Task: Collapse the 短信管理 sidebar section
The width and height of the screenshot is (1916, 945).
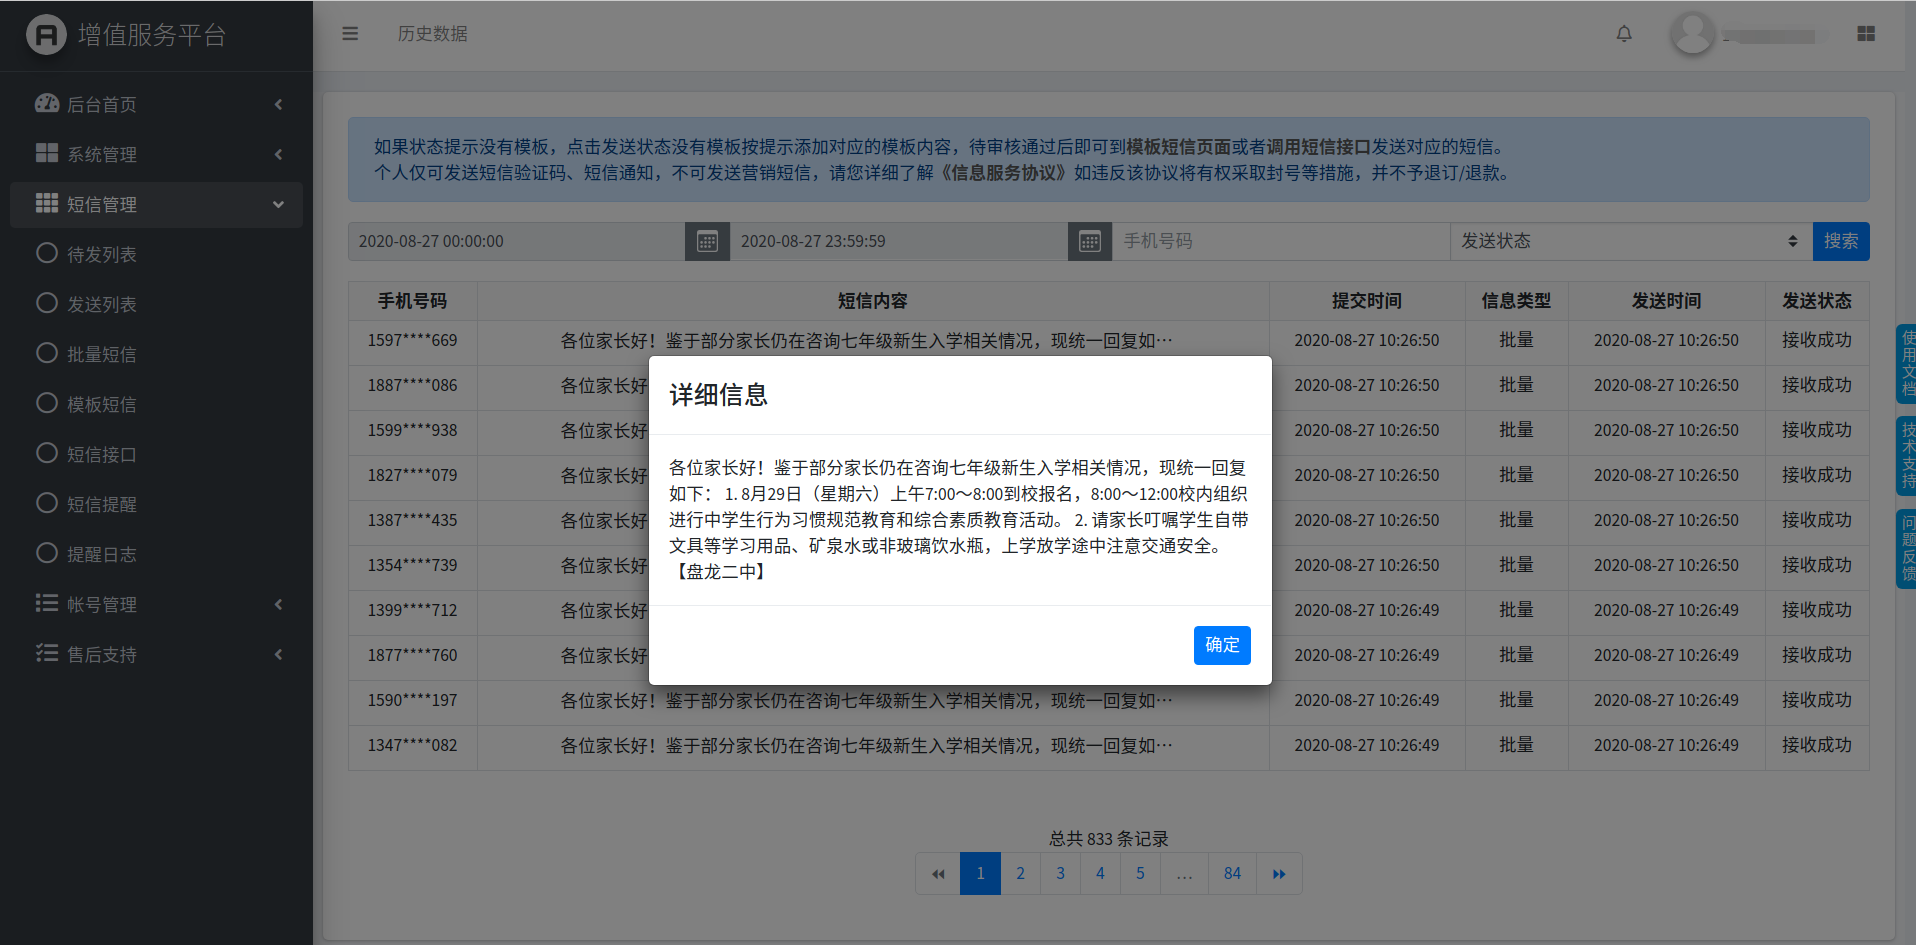Action: click(x=156, y=205)
